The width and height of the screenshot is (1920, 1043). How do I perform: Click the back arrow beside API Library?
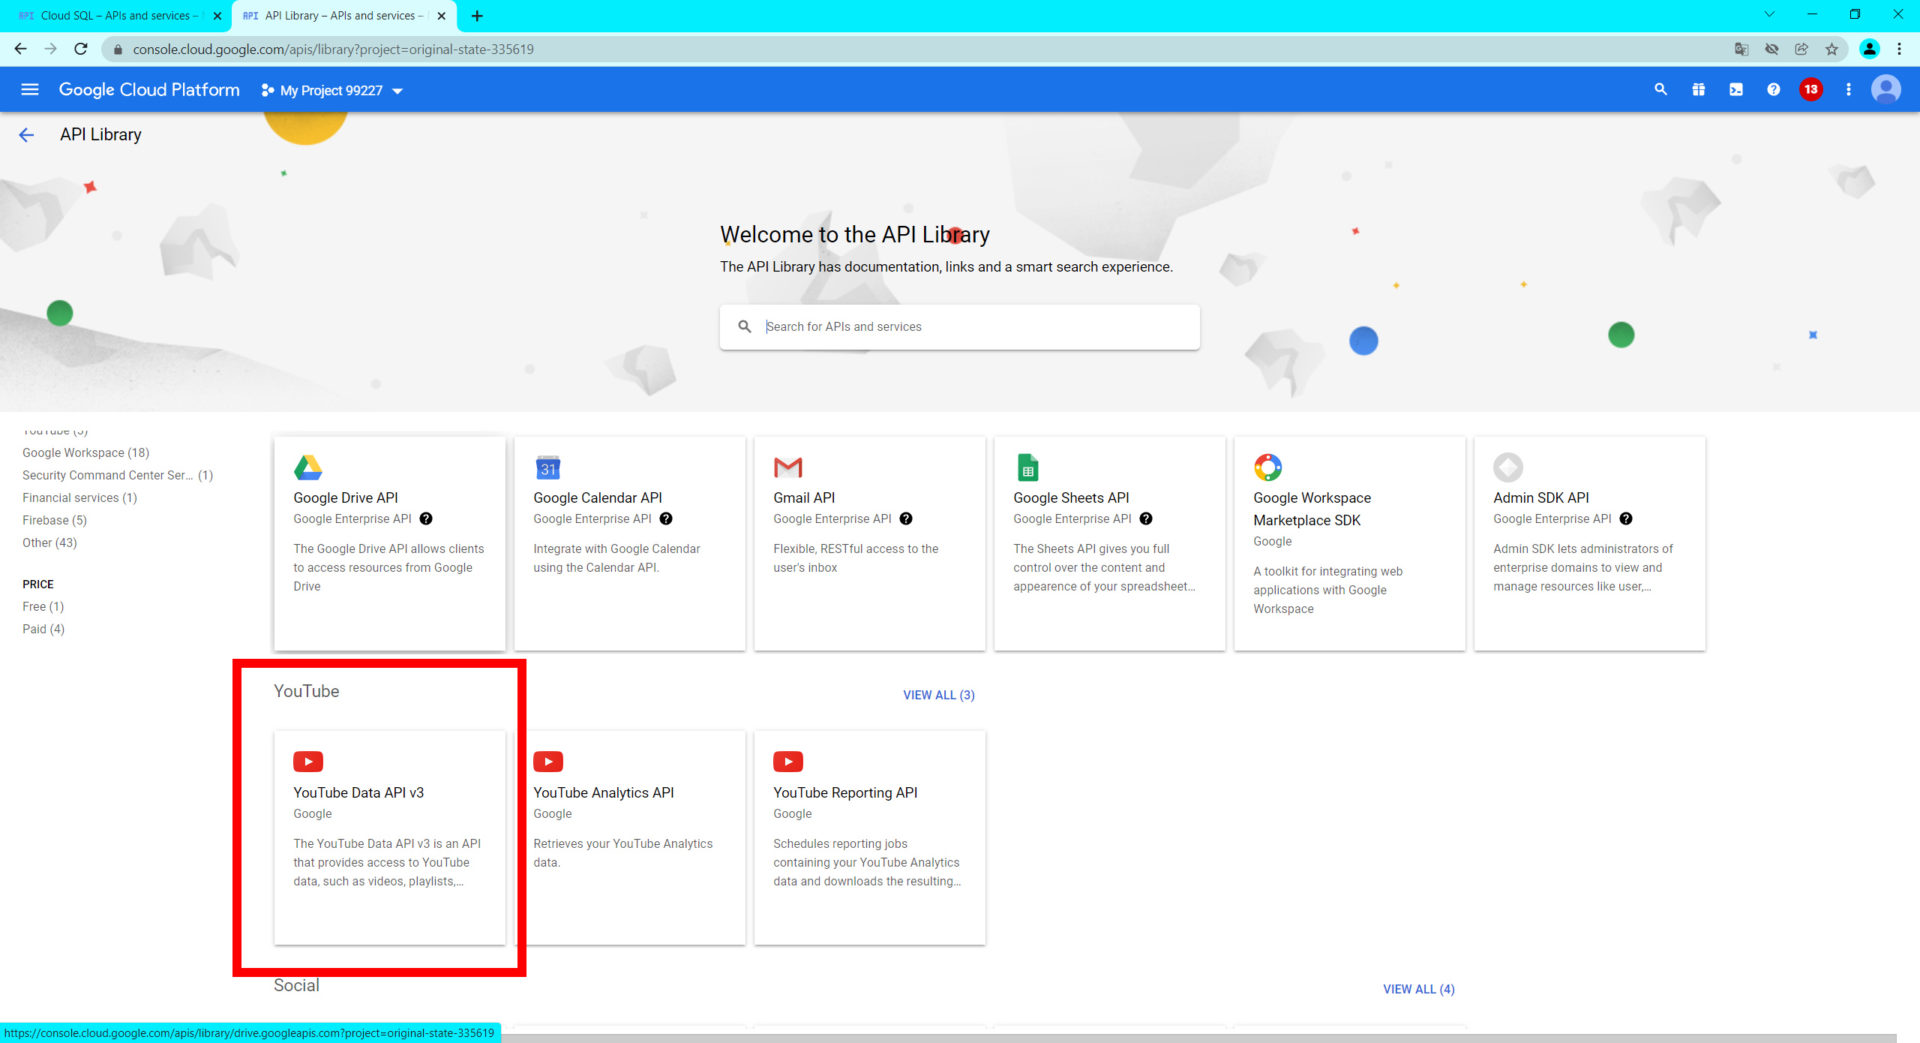pyautogui.click(x=27, y=135)
